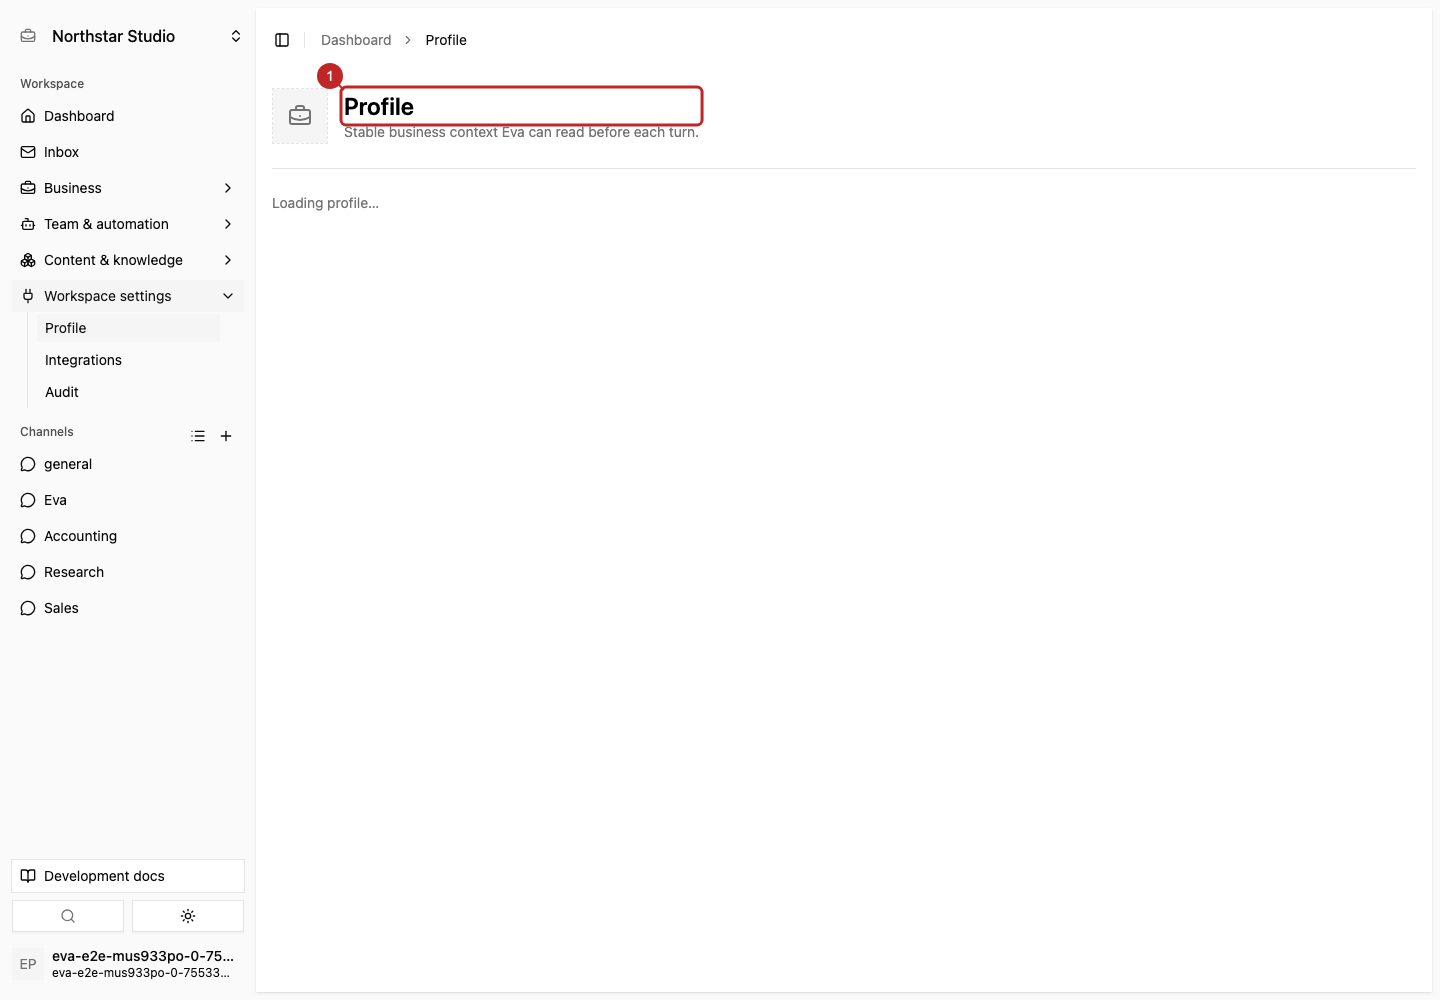Viewport: 1440px width, 1000px height.
Task: Click the briefcase profile icon
Action: tap(300, 116)
